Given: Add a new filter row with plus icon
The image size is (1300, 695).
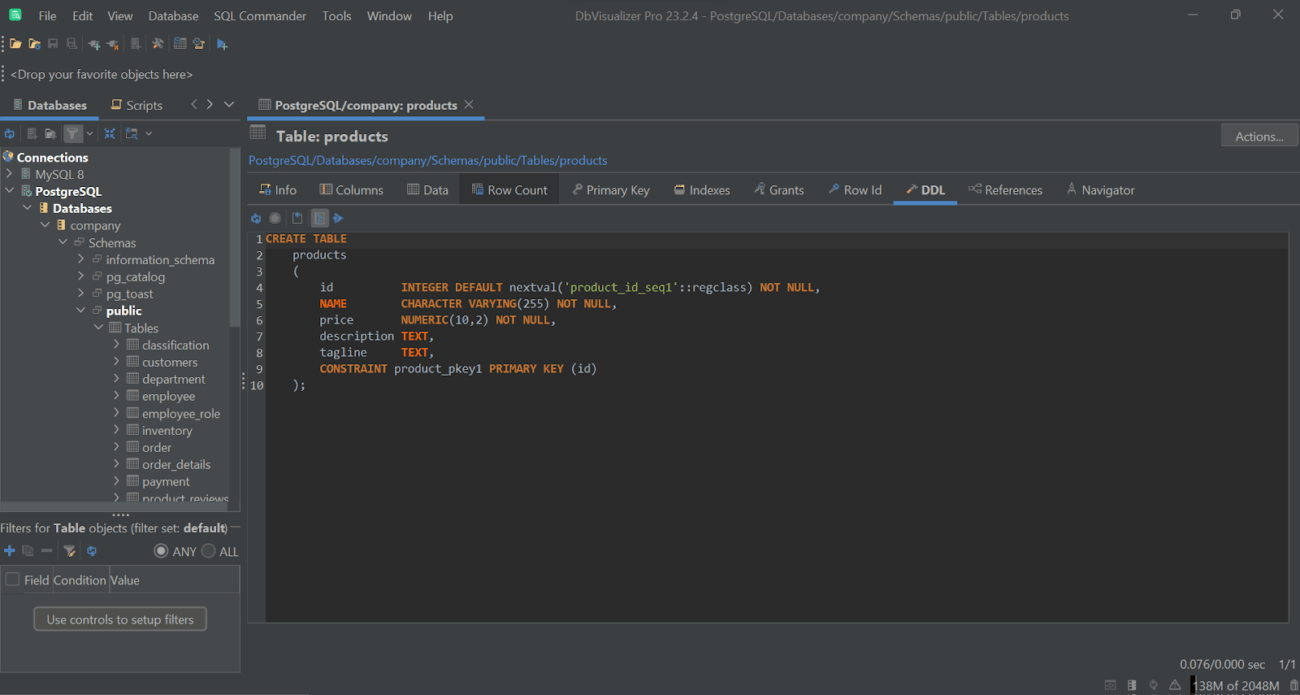Looking at the screenshot, I should (x=9, y=551).
